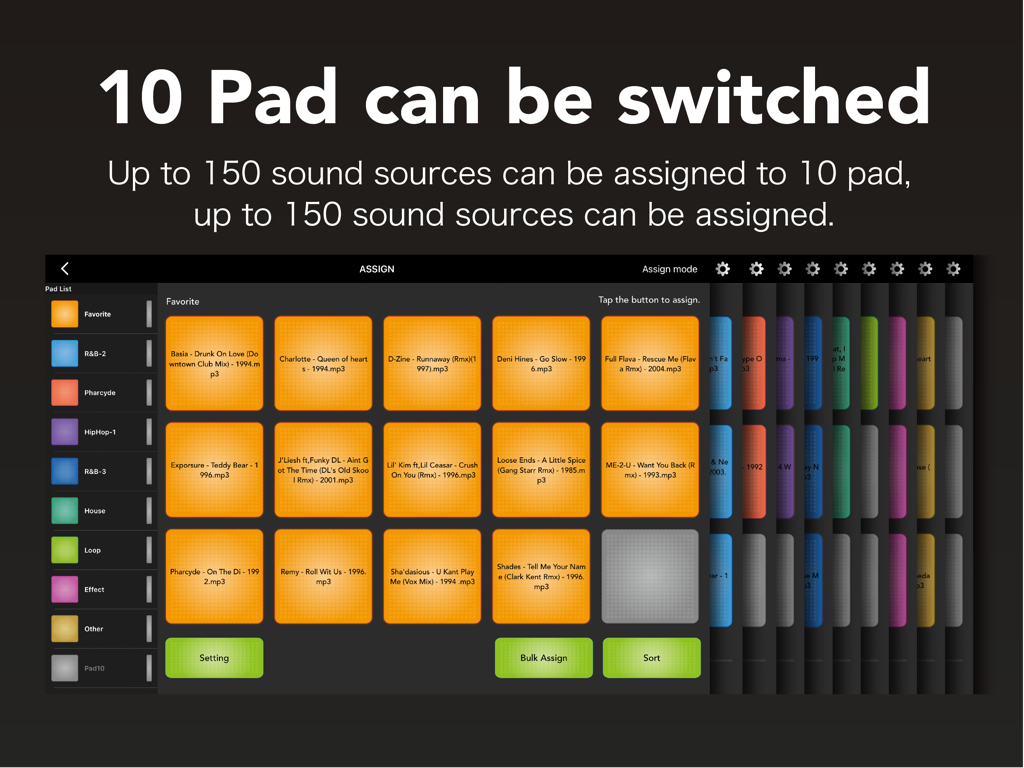Tap the orange Favorite icon in the Pad List
The height and width of the screenshot is (768, 1024).
tap(64, 313)
